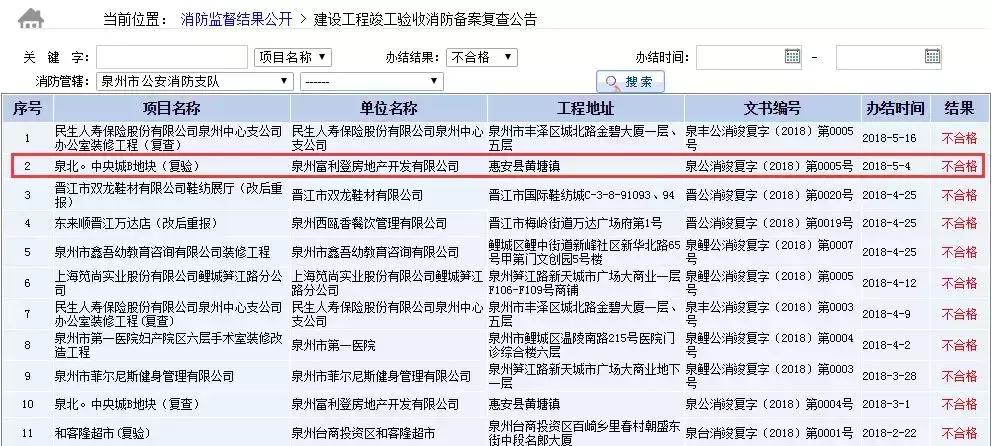Click the 单位名称 column header
The width and height of the screenshot is (992, 446).
tap(388, 108)
